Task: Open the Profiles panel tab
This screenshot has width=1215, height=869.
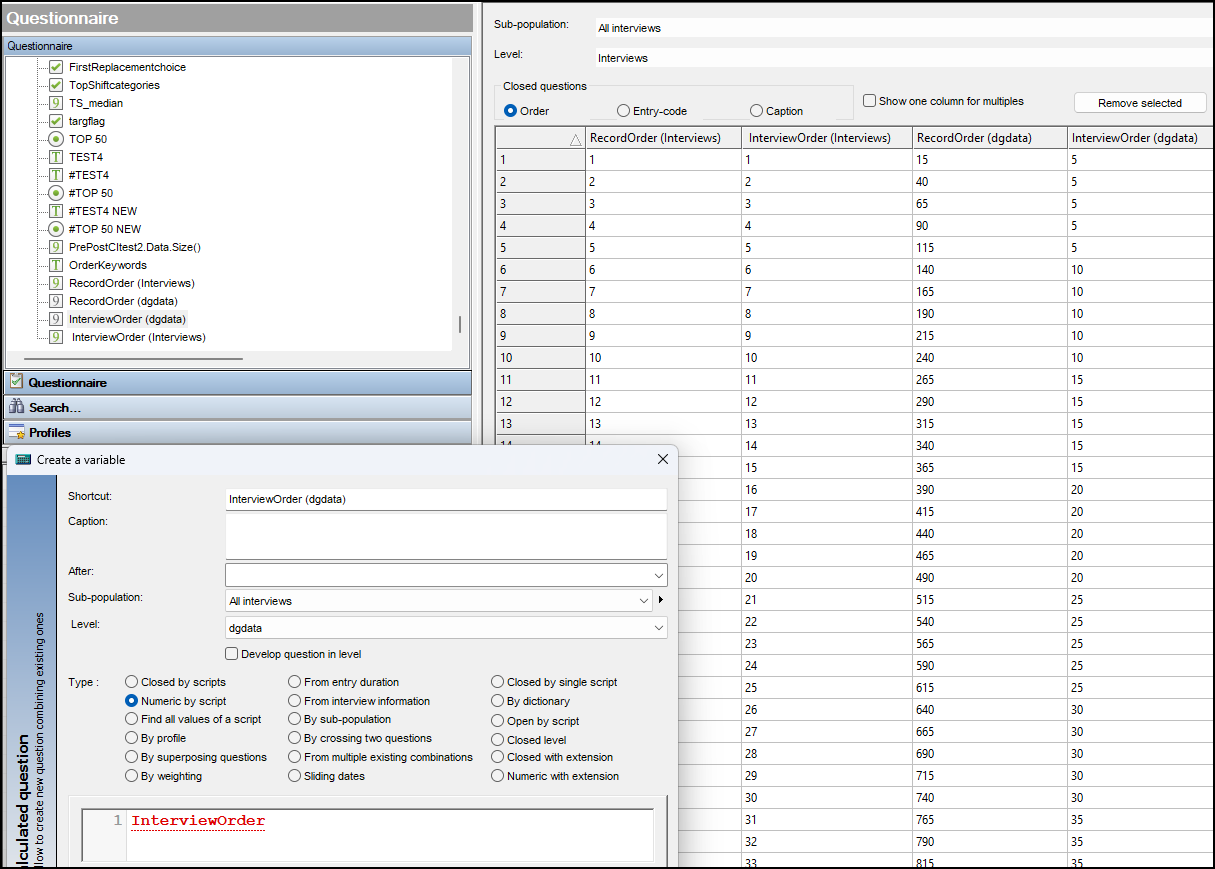Action: point(238,432)
